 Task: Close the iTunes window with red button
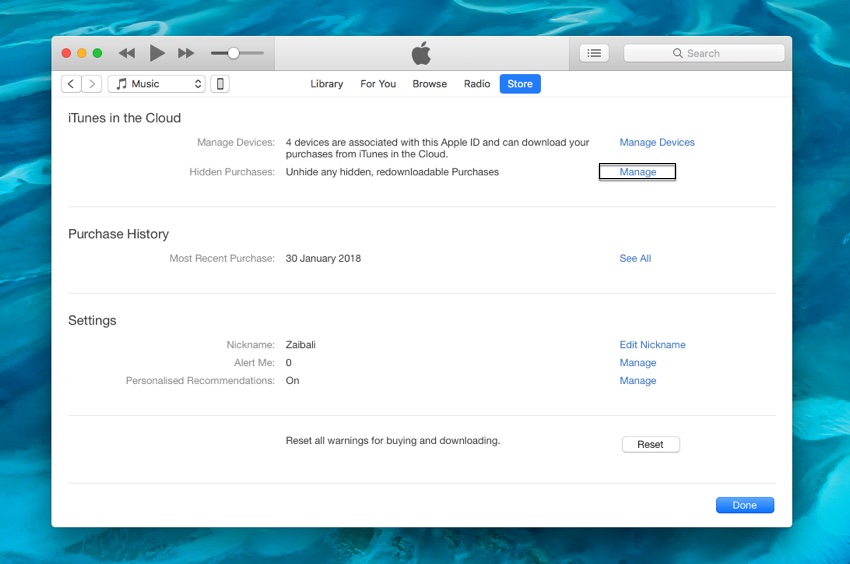[x=66, y=53]
